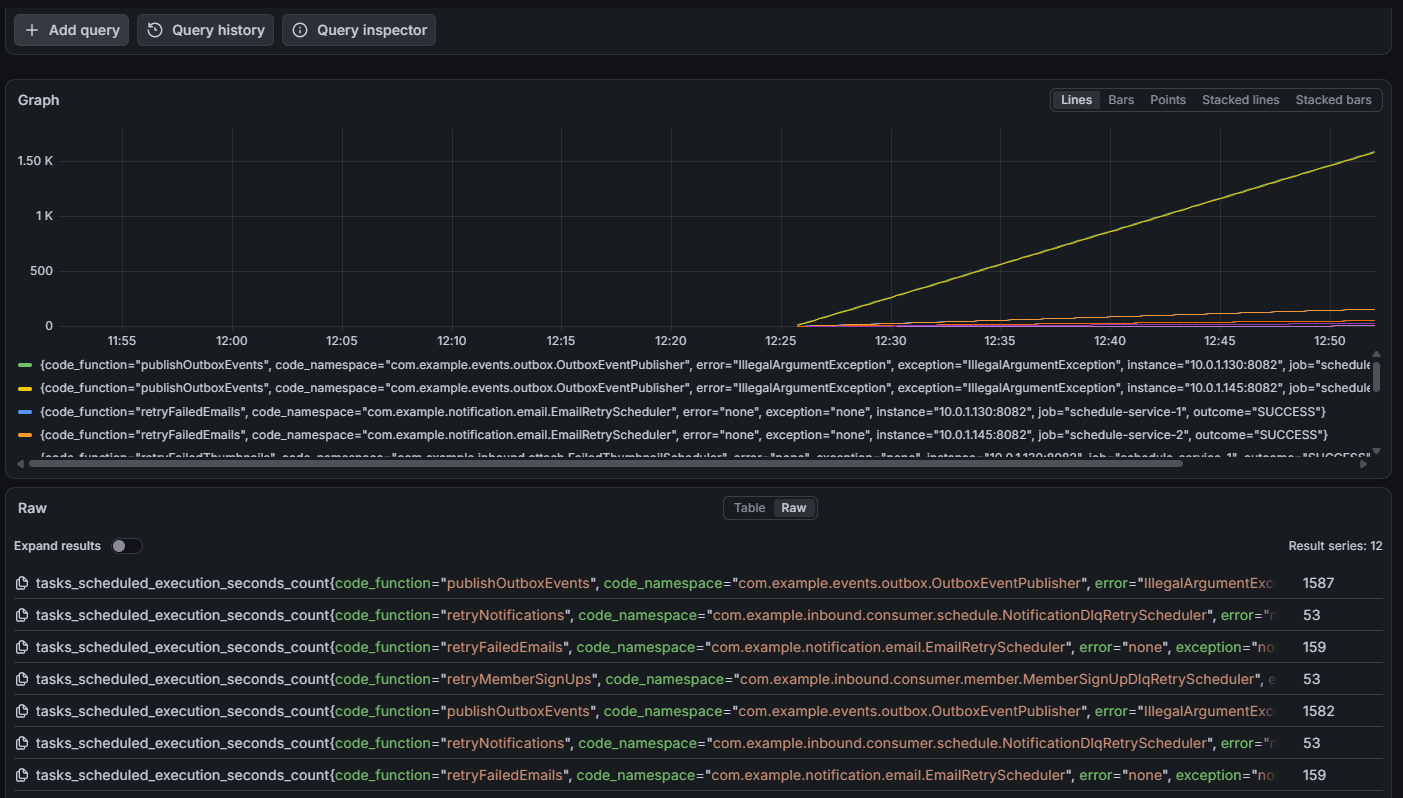Copy first retryFailedEmails result with value 159

pyautogui.click(x=22, y=647)
